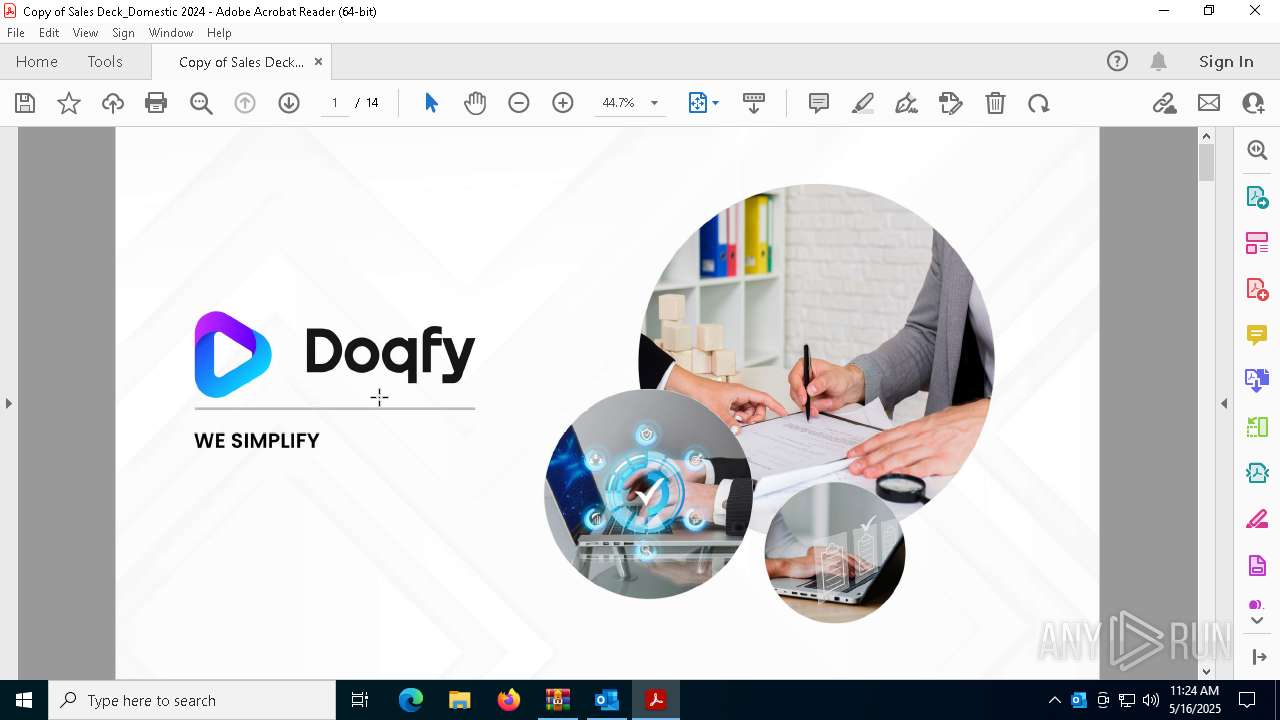Open the Help menu
Viewport: 1280px width, 720px height.
[219, 33]
